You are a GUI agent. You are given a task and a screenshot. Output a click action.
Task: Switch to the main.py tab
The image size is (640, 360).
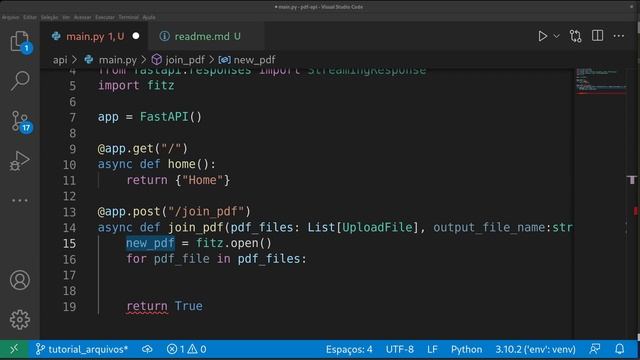point(95,36)
